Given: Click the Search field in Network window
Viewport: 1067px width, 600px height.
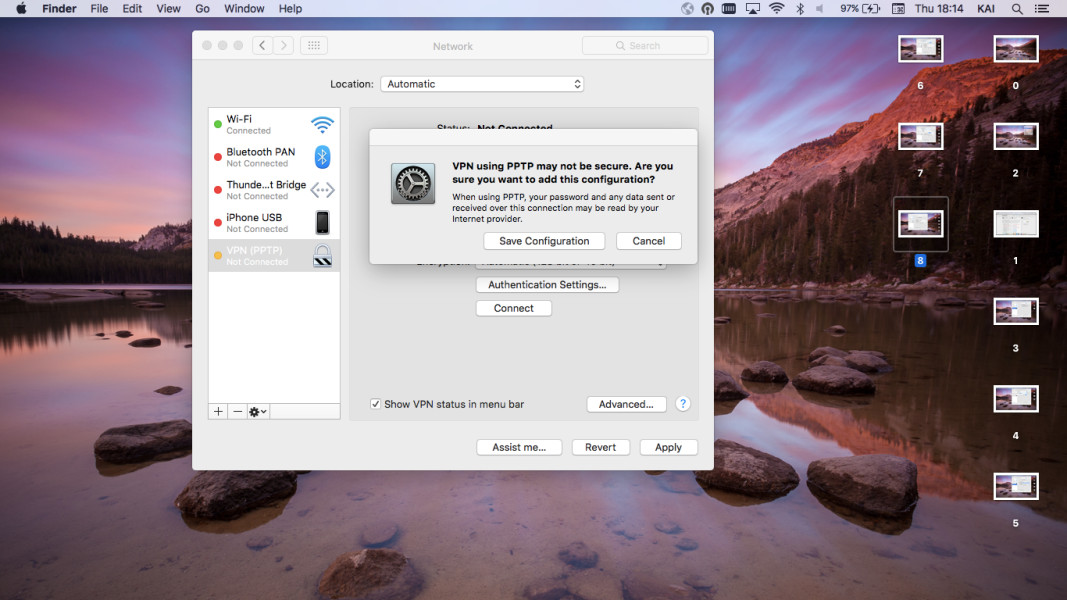Looking at the screenshot, I should 645,46.
